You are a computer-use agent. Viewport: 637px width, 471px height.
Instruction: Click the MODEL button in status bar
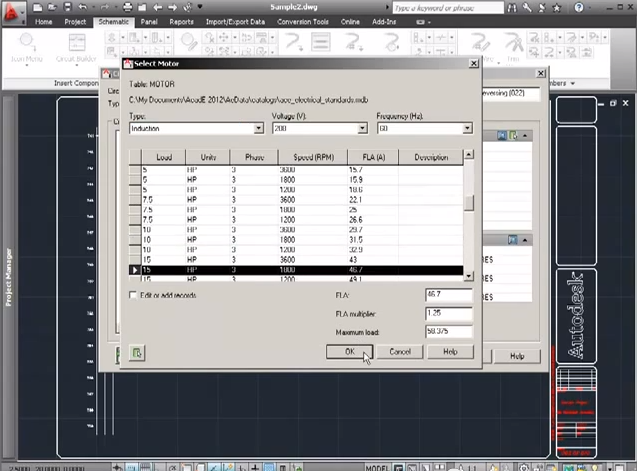[377, 468]
